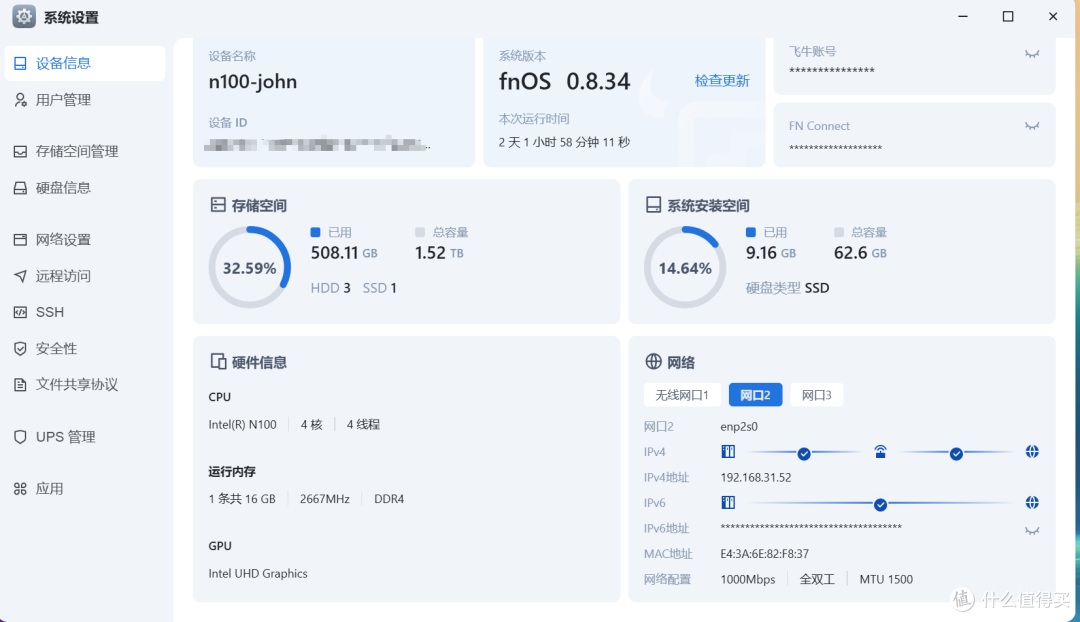Click the IPv6 device icon
The height and width of the screenshot is (622, 1080).
click(728, 503)
